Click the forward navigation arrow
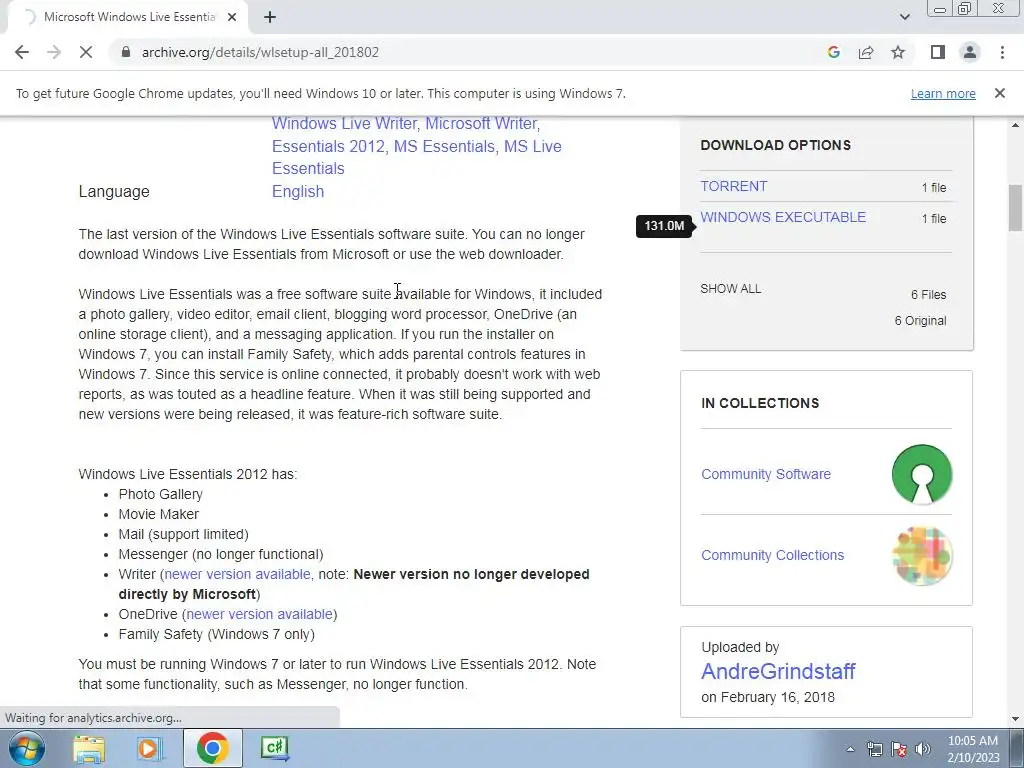 pyautogui.click(x=54, y=52)
